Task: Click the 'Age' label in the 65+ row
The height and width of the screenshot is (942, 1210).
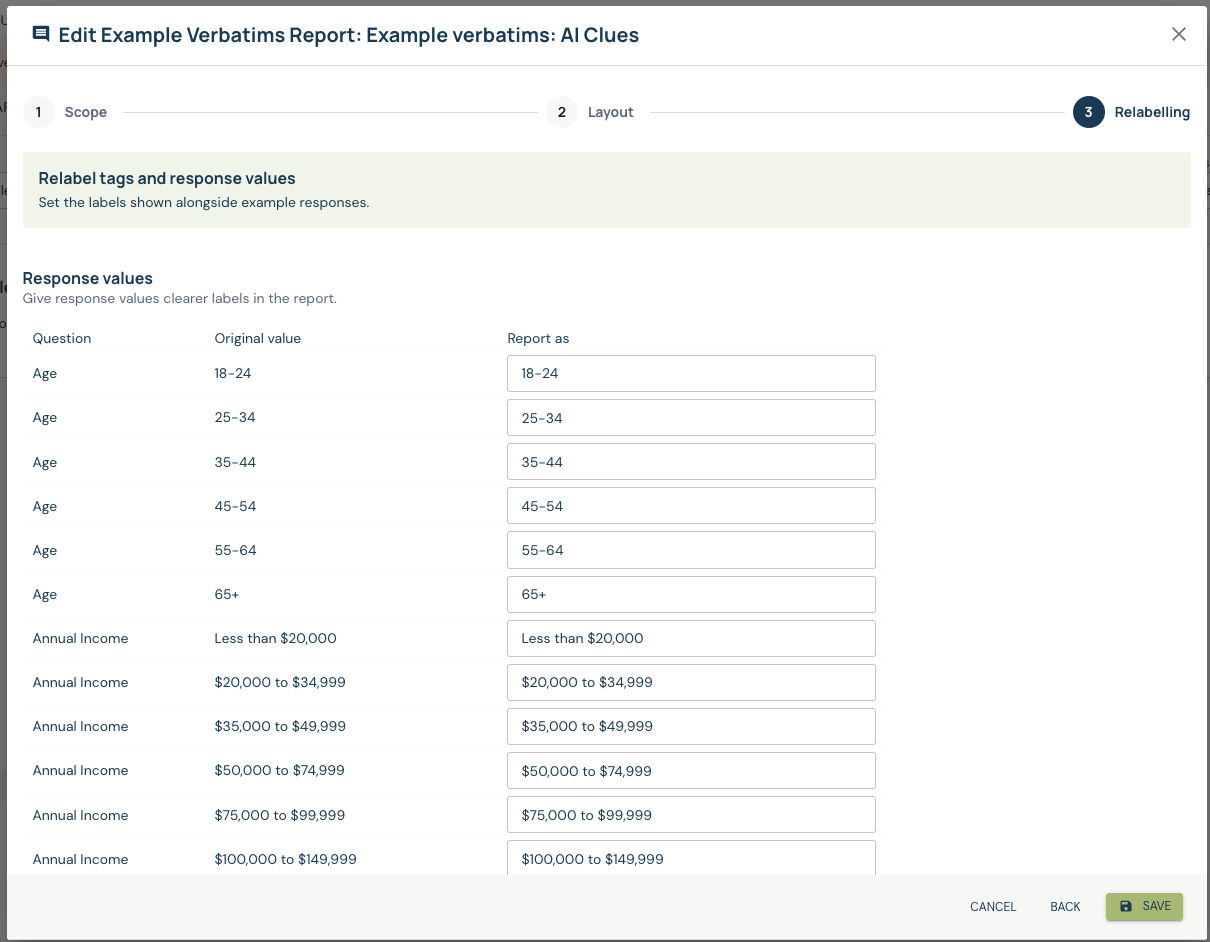Action: 45,594
